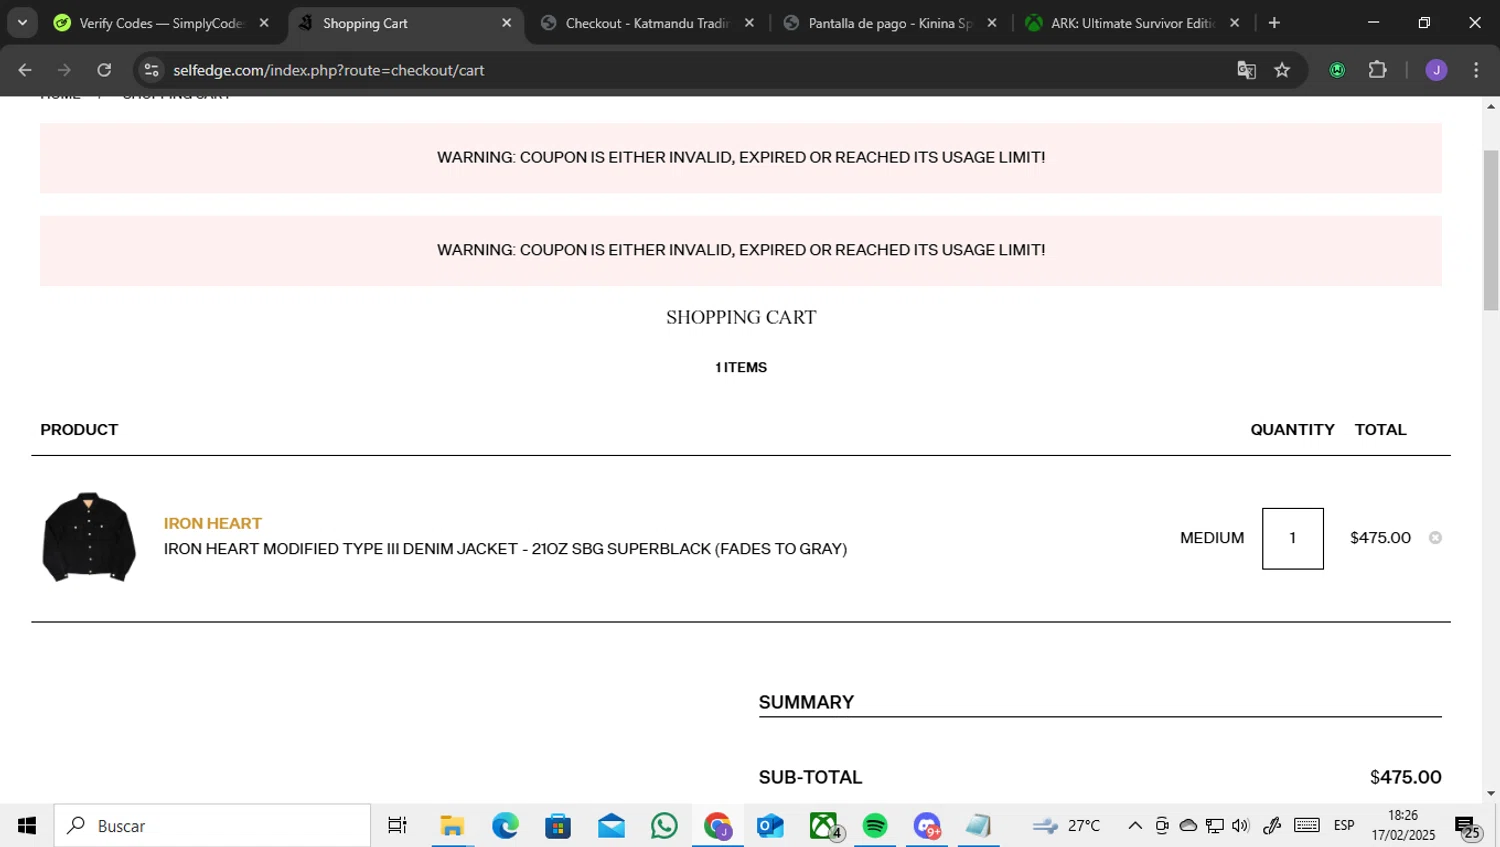The width and height of the screenshot is (1500, 847).
Task: Open the Iron Heart denim jacket thumbnail
Action: tap(89, 537)
